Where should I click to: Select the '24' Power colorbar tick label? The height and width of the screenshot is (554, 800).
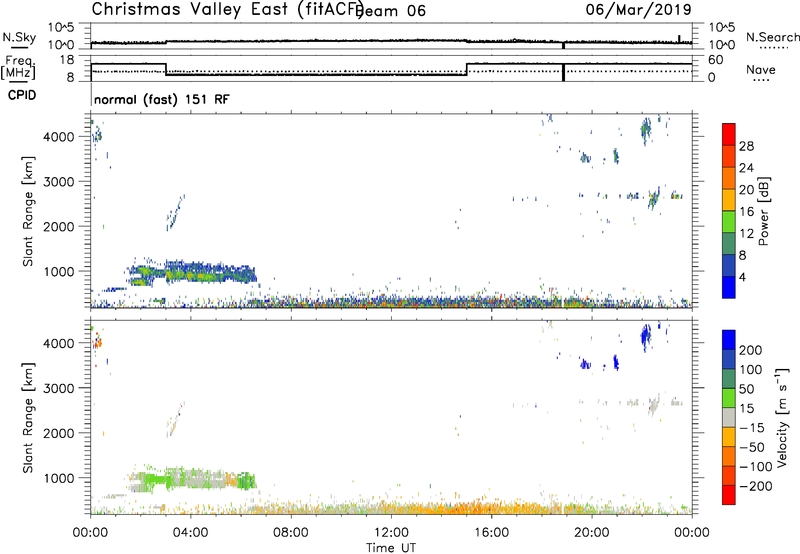[746, 168]
